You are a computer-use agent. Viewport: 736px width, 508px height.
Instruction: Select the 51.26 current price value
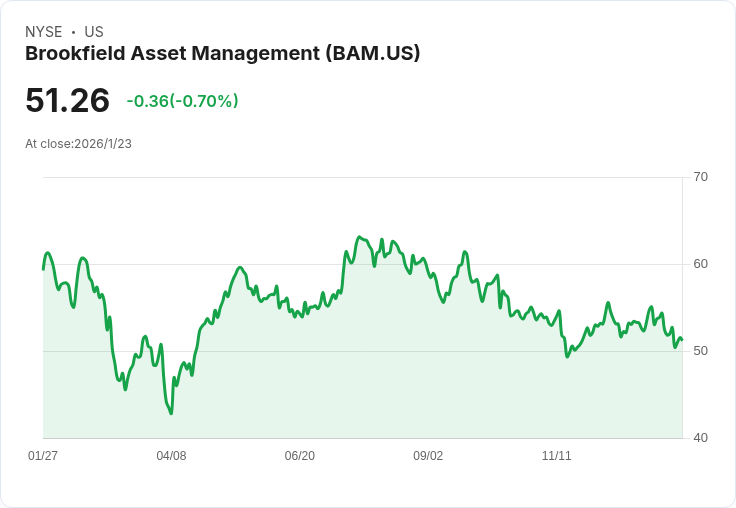pos(68,100)
